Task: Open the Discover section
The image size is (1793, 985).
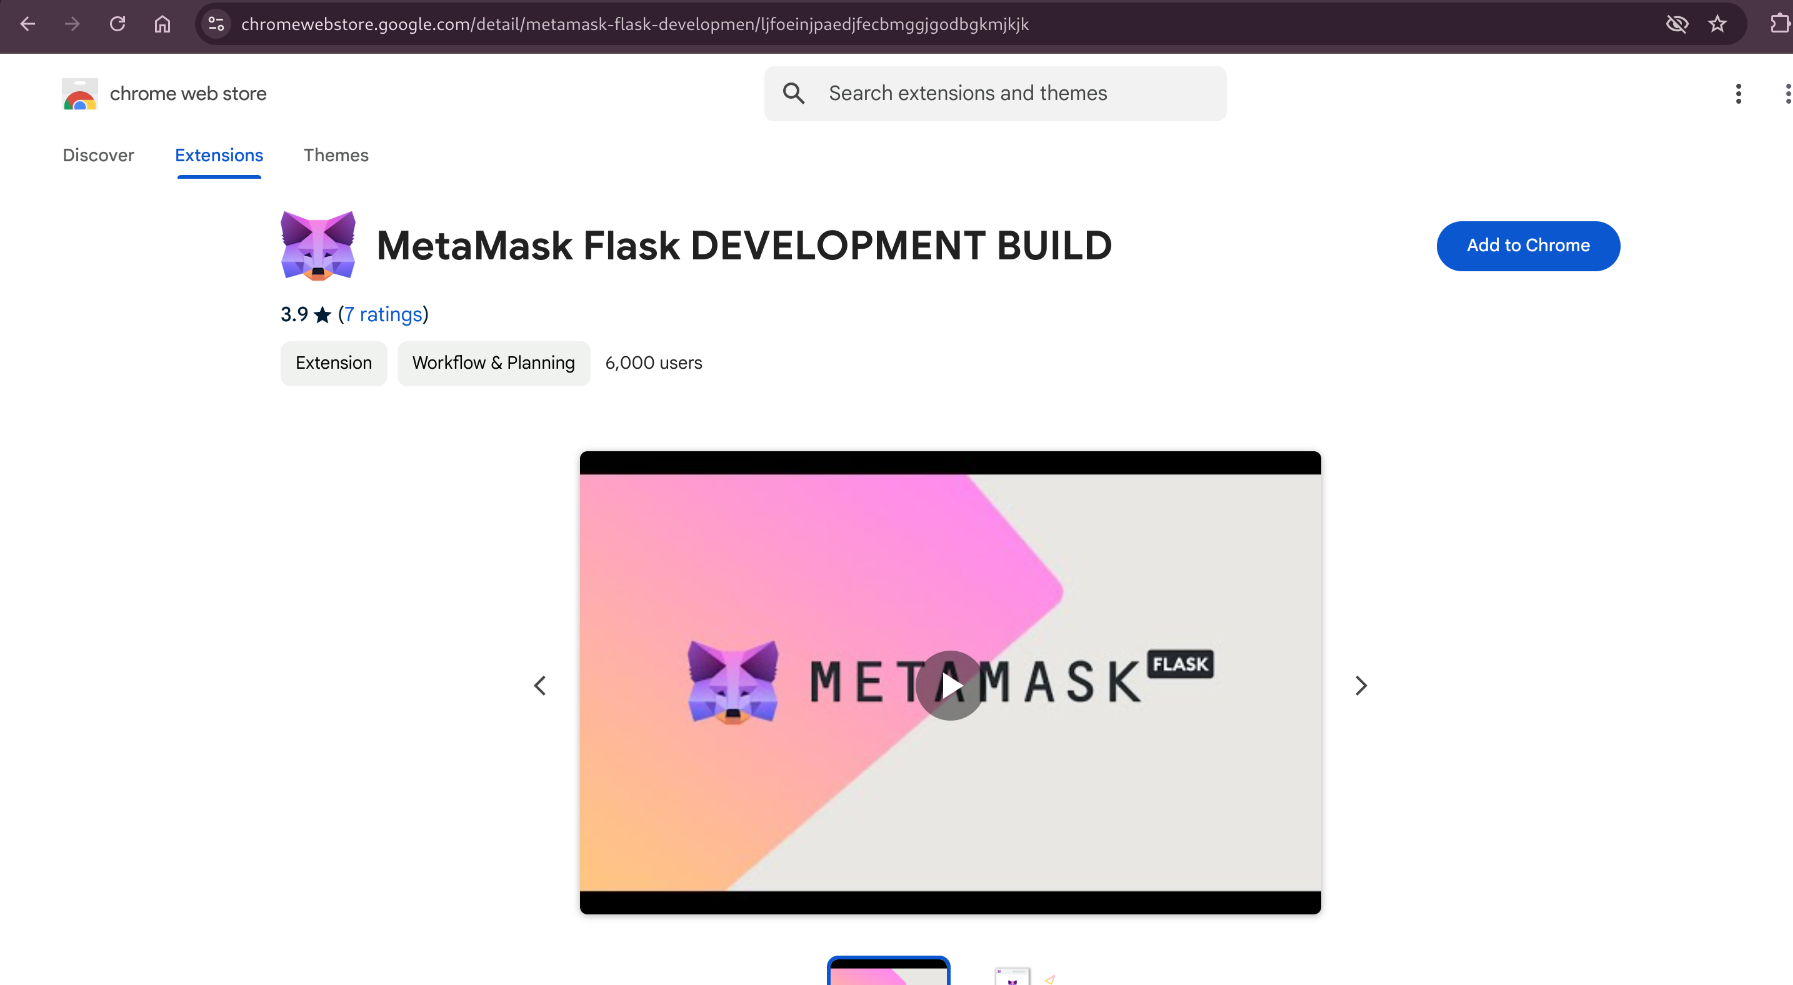Action: pos(98,155)
